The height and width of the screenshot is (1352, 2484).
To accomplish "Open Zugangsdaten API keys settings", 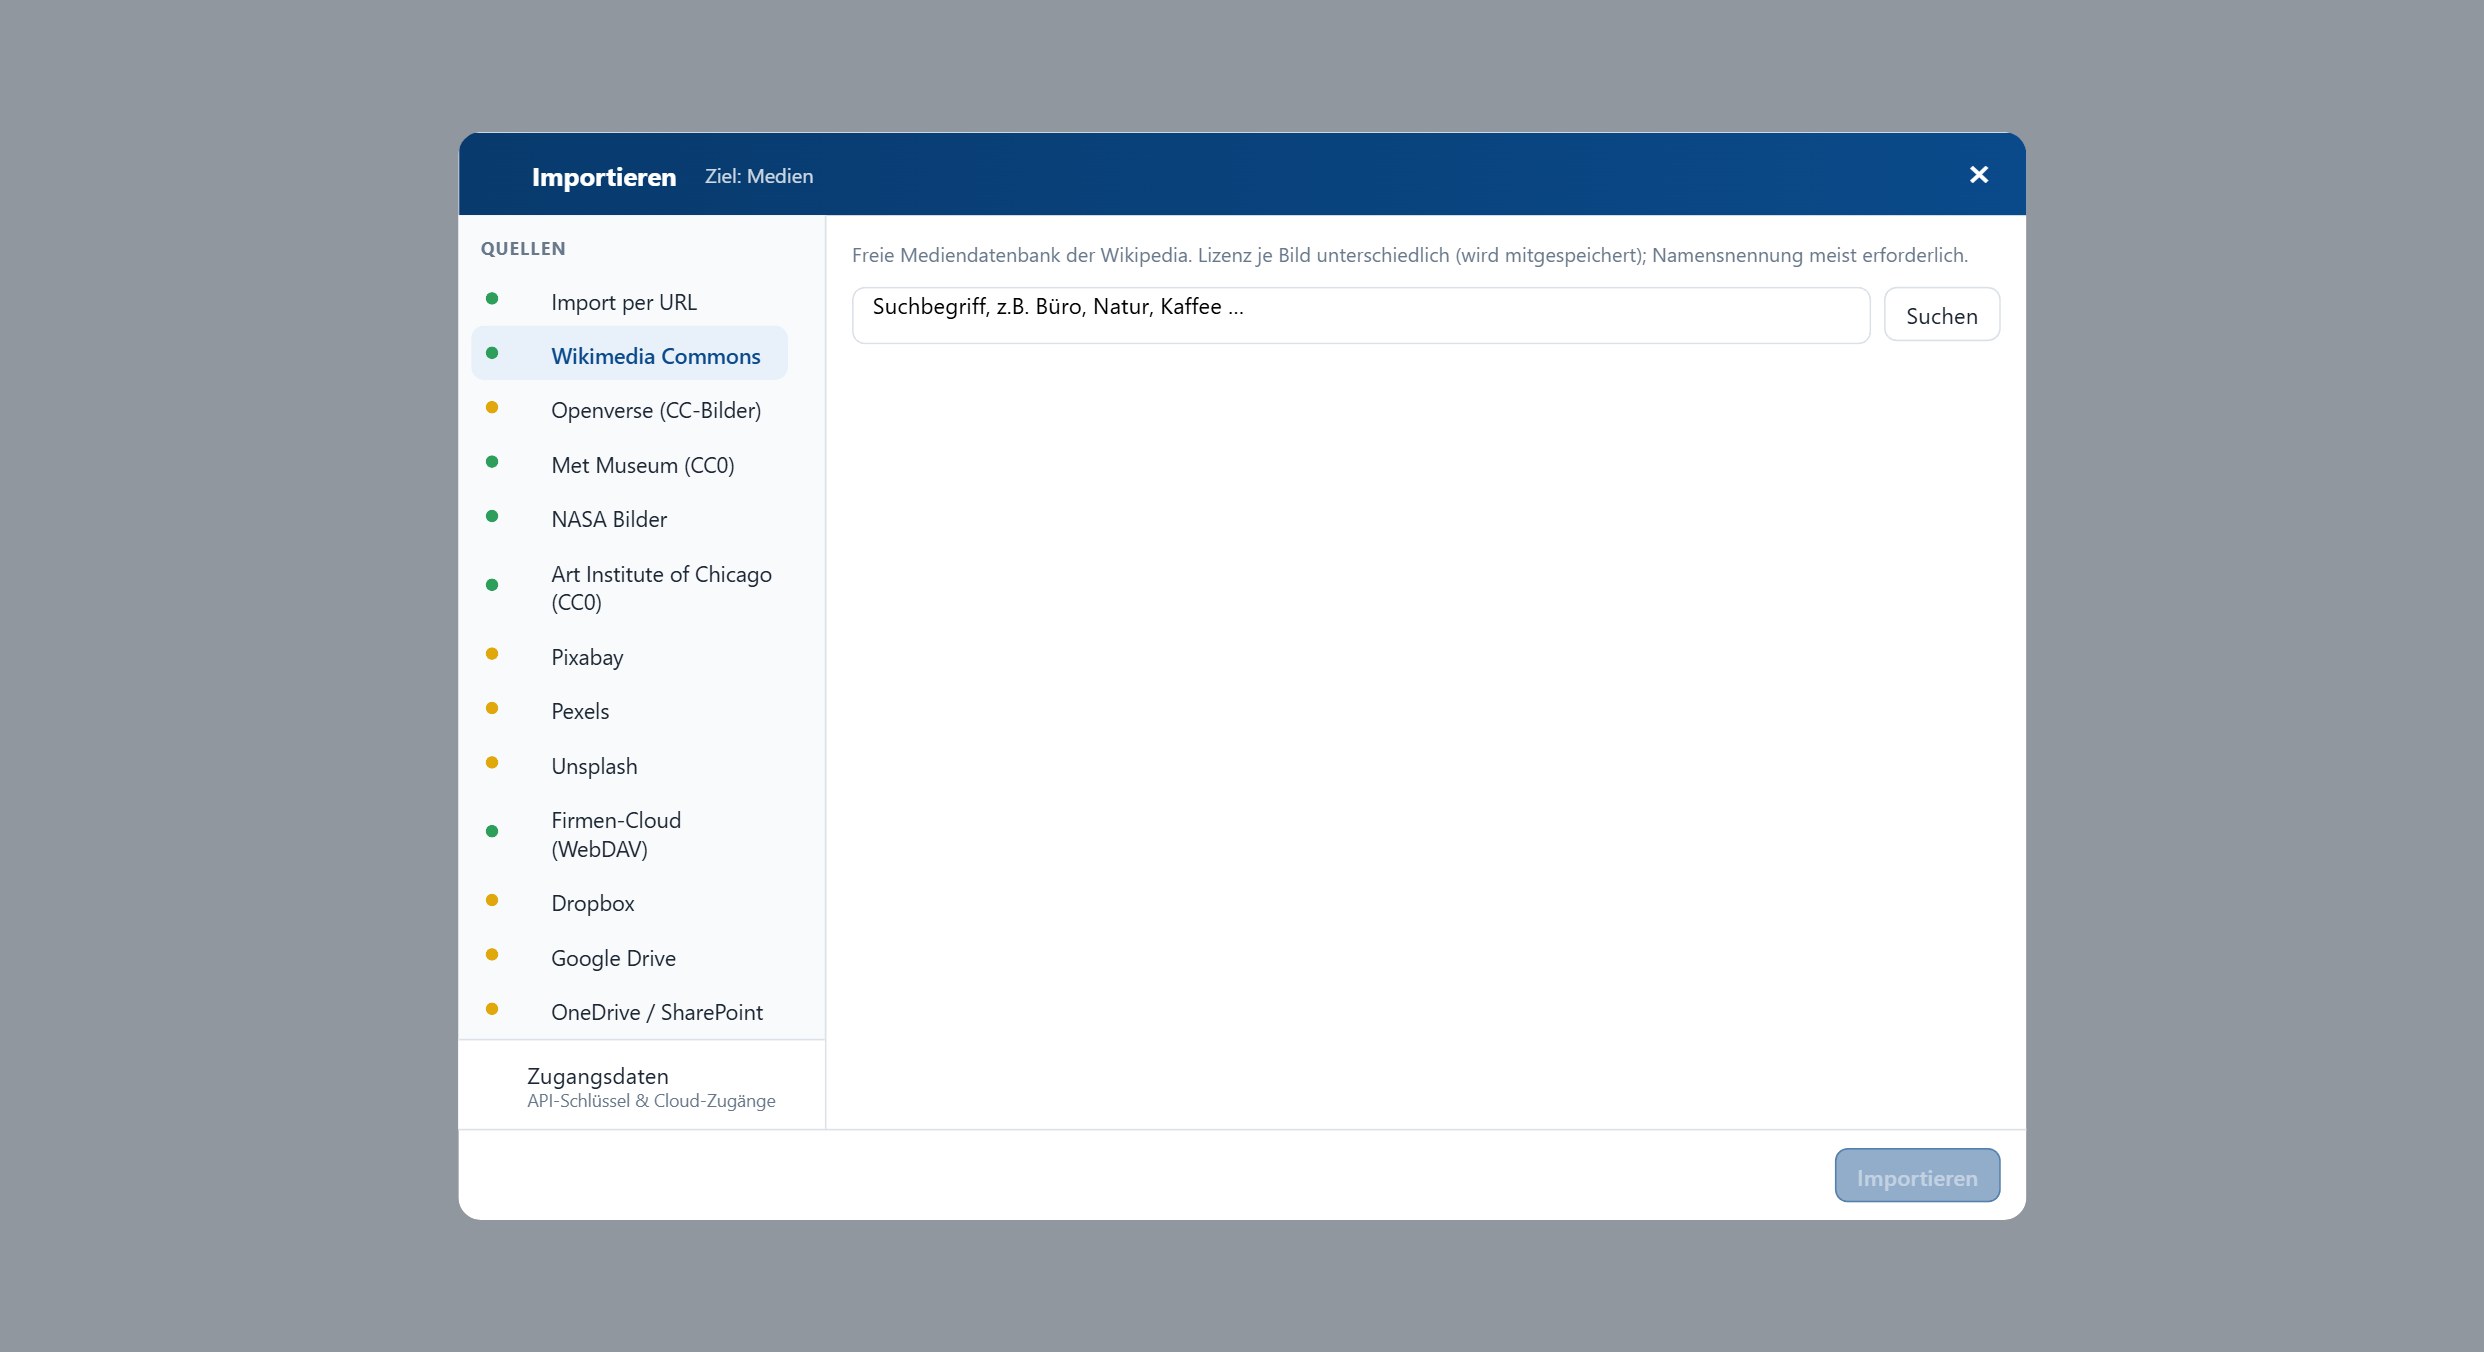I will [641, 1086].
